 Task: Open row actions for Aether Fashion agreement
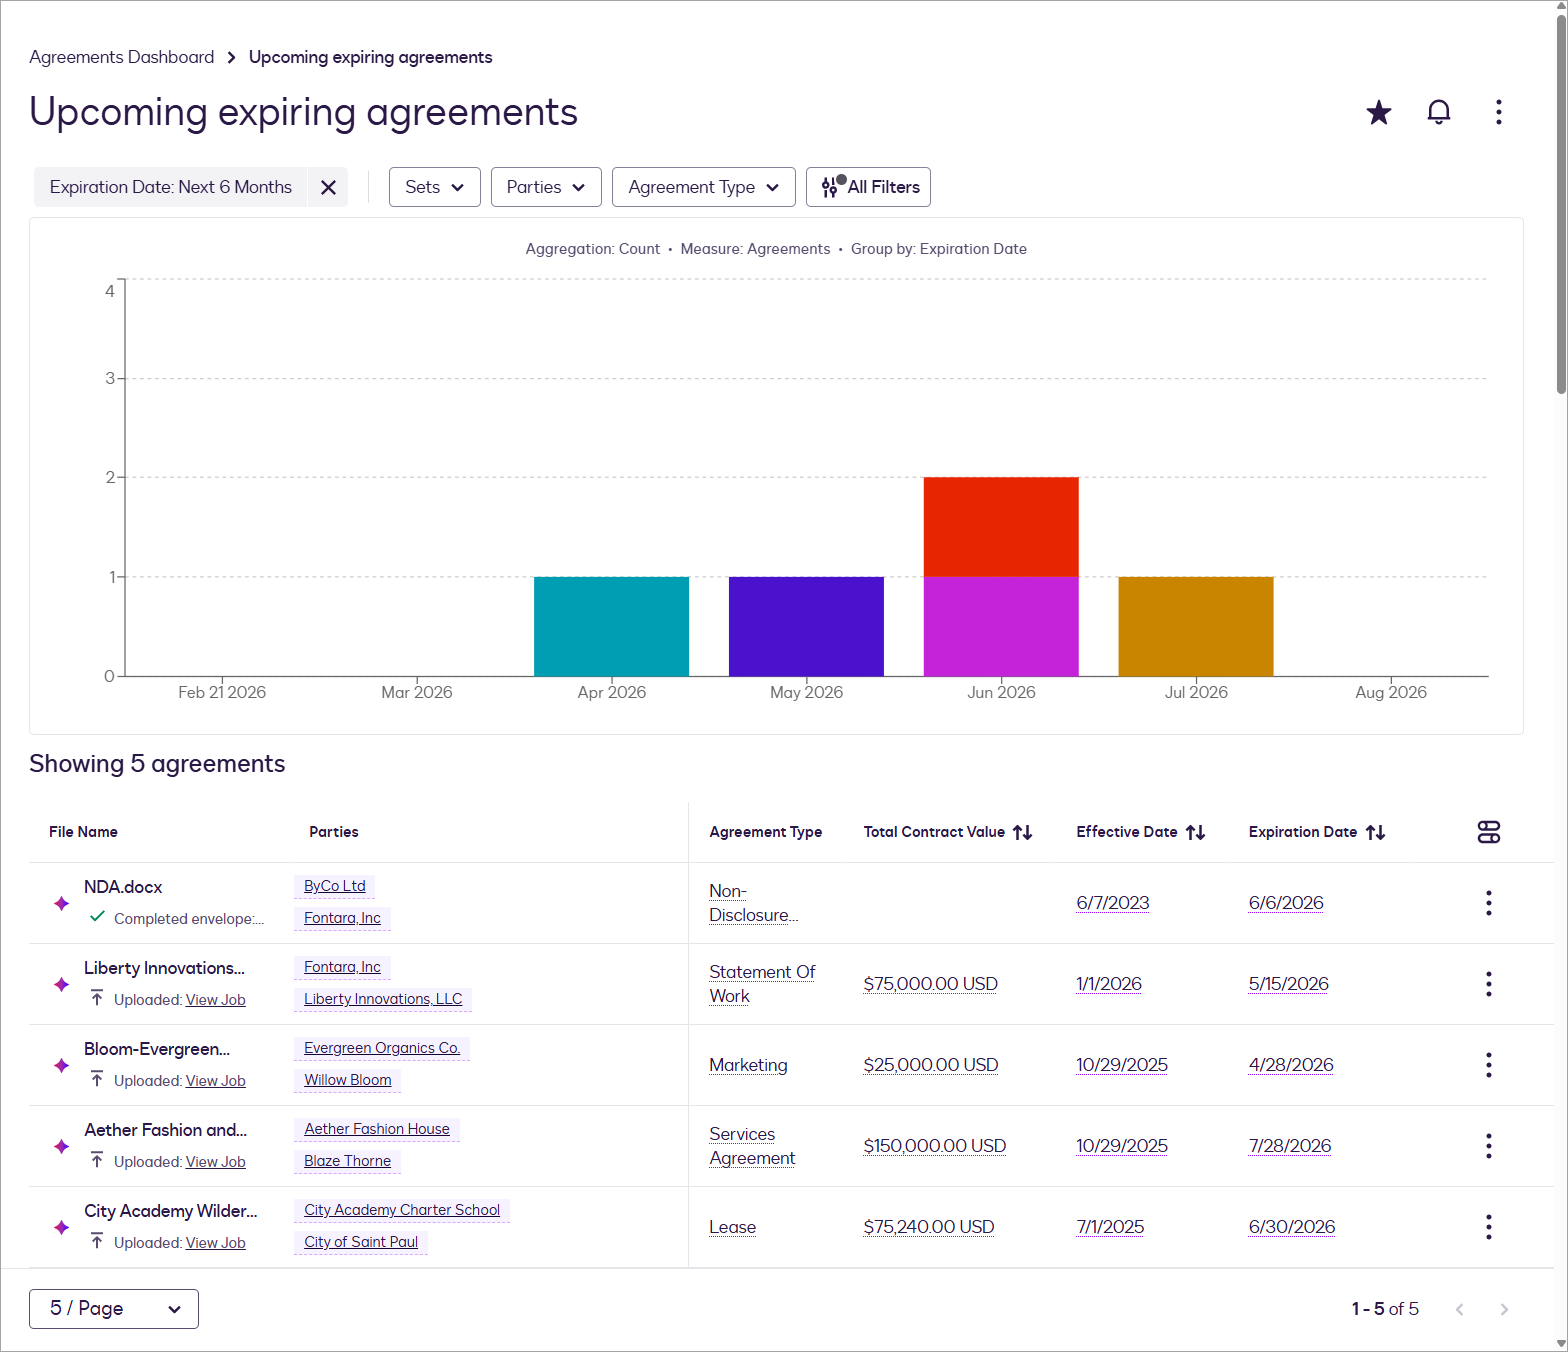coord(1489,1146)
